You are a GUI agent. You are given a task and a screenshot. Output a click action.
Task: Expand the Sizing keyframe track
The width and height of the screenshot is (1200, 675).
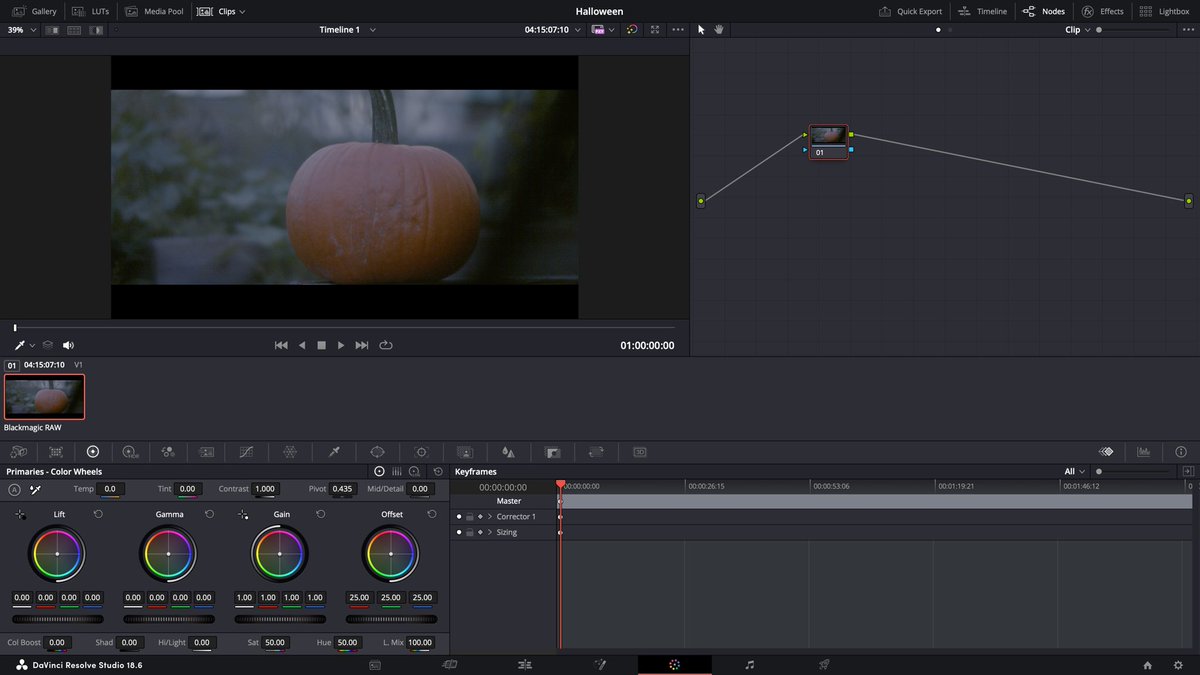click(x=491, y=532)
